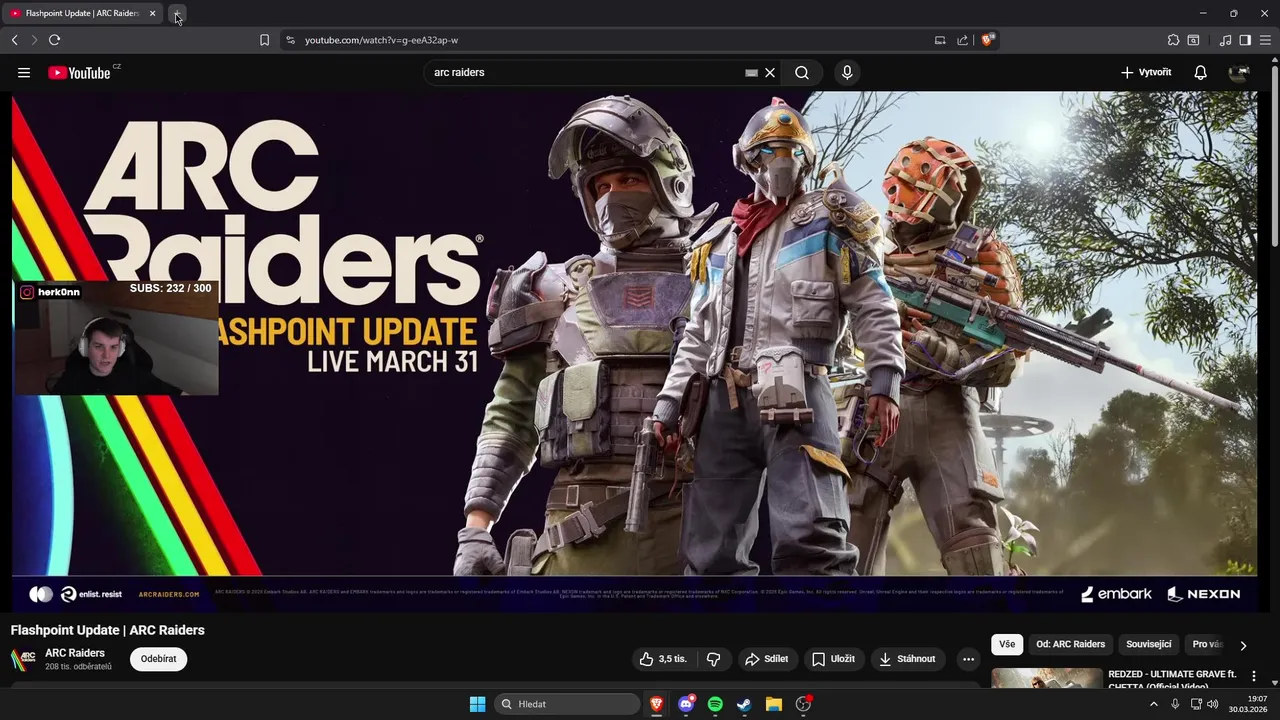The image size is (1280, 720).
Task: Bookmark this page using the bookmark icon
Action: pos(264,40)
